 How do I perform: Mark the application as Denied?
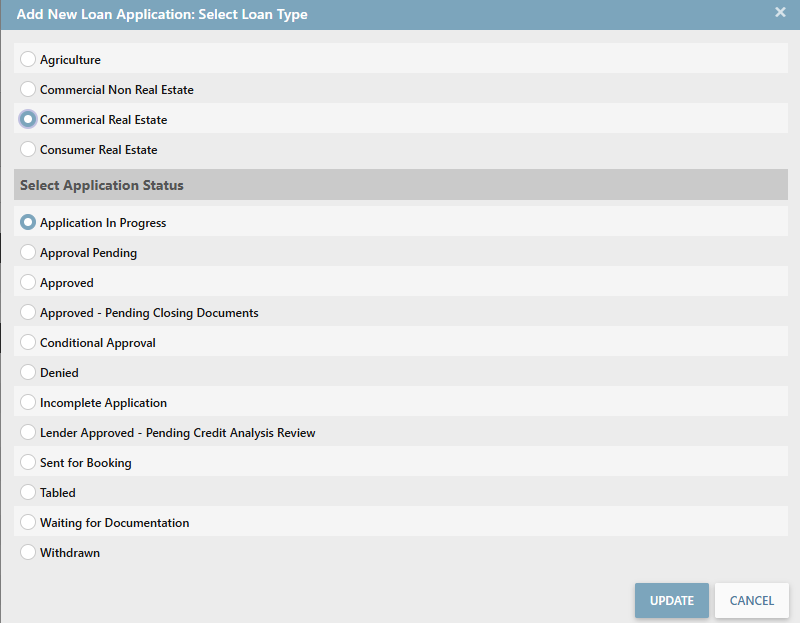28,373
